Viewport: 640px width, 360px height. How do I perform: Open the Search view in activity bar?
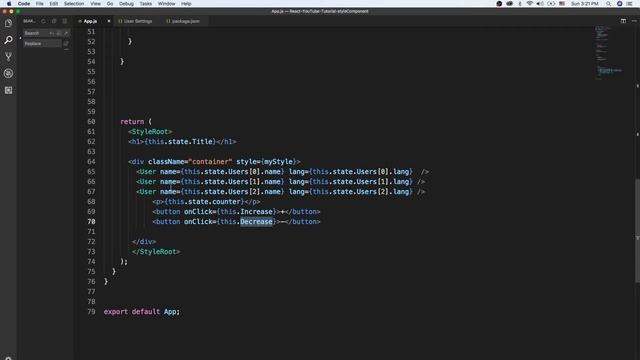(8, 40)
